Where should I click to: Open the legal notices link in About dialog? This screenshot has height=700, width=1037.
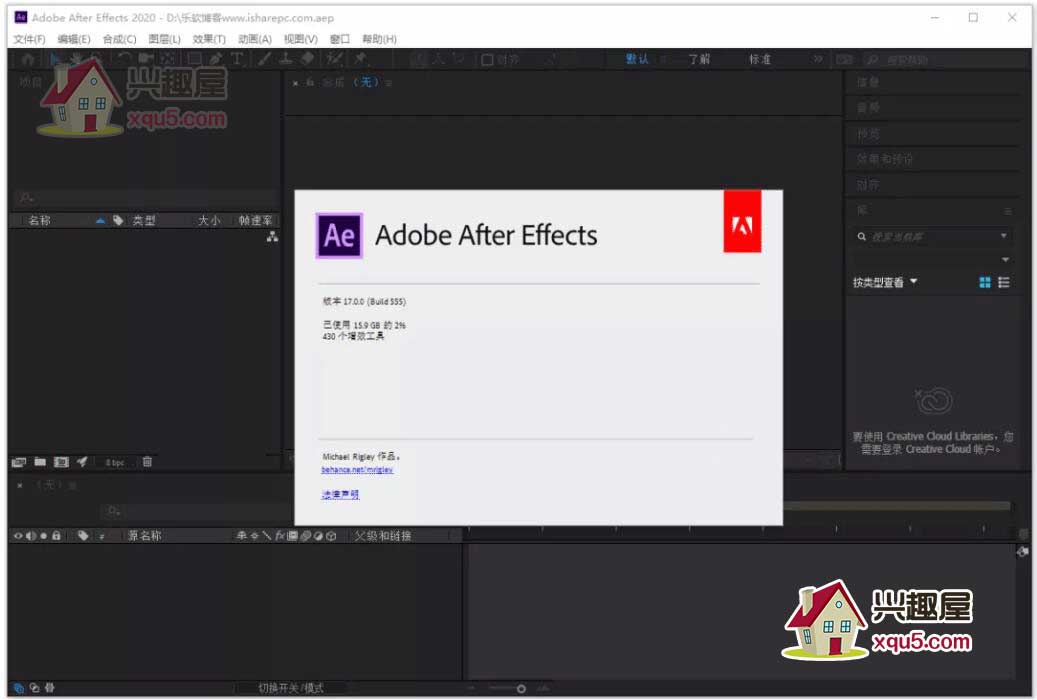(340, 494)
